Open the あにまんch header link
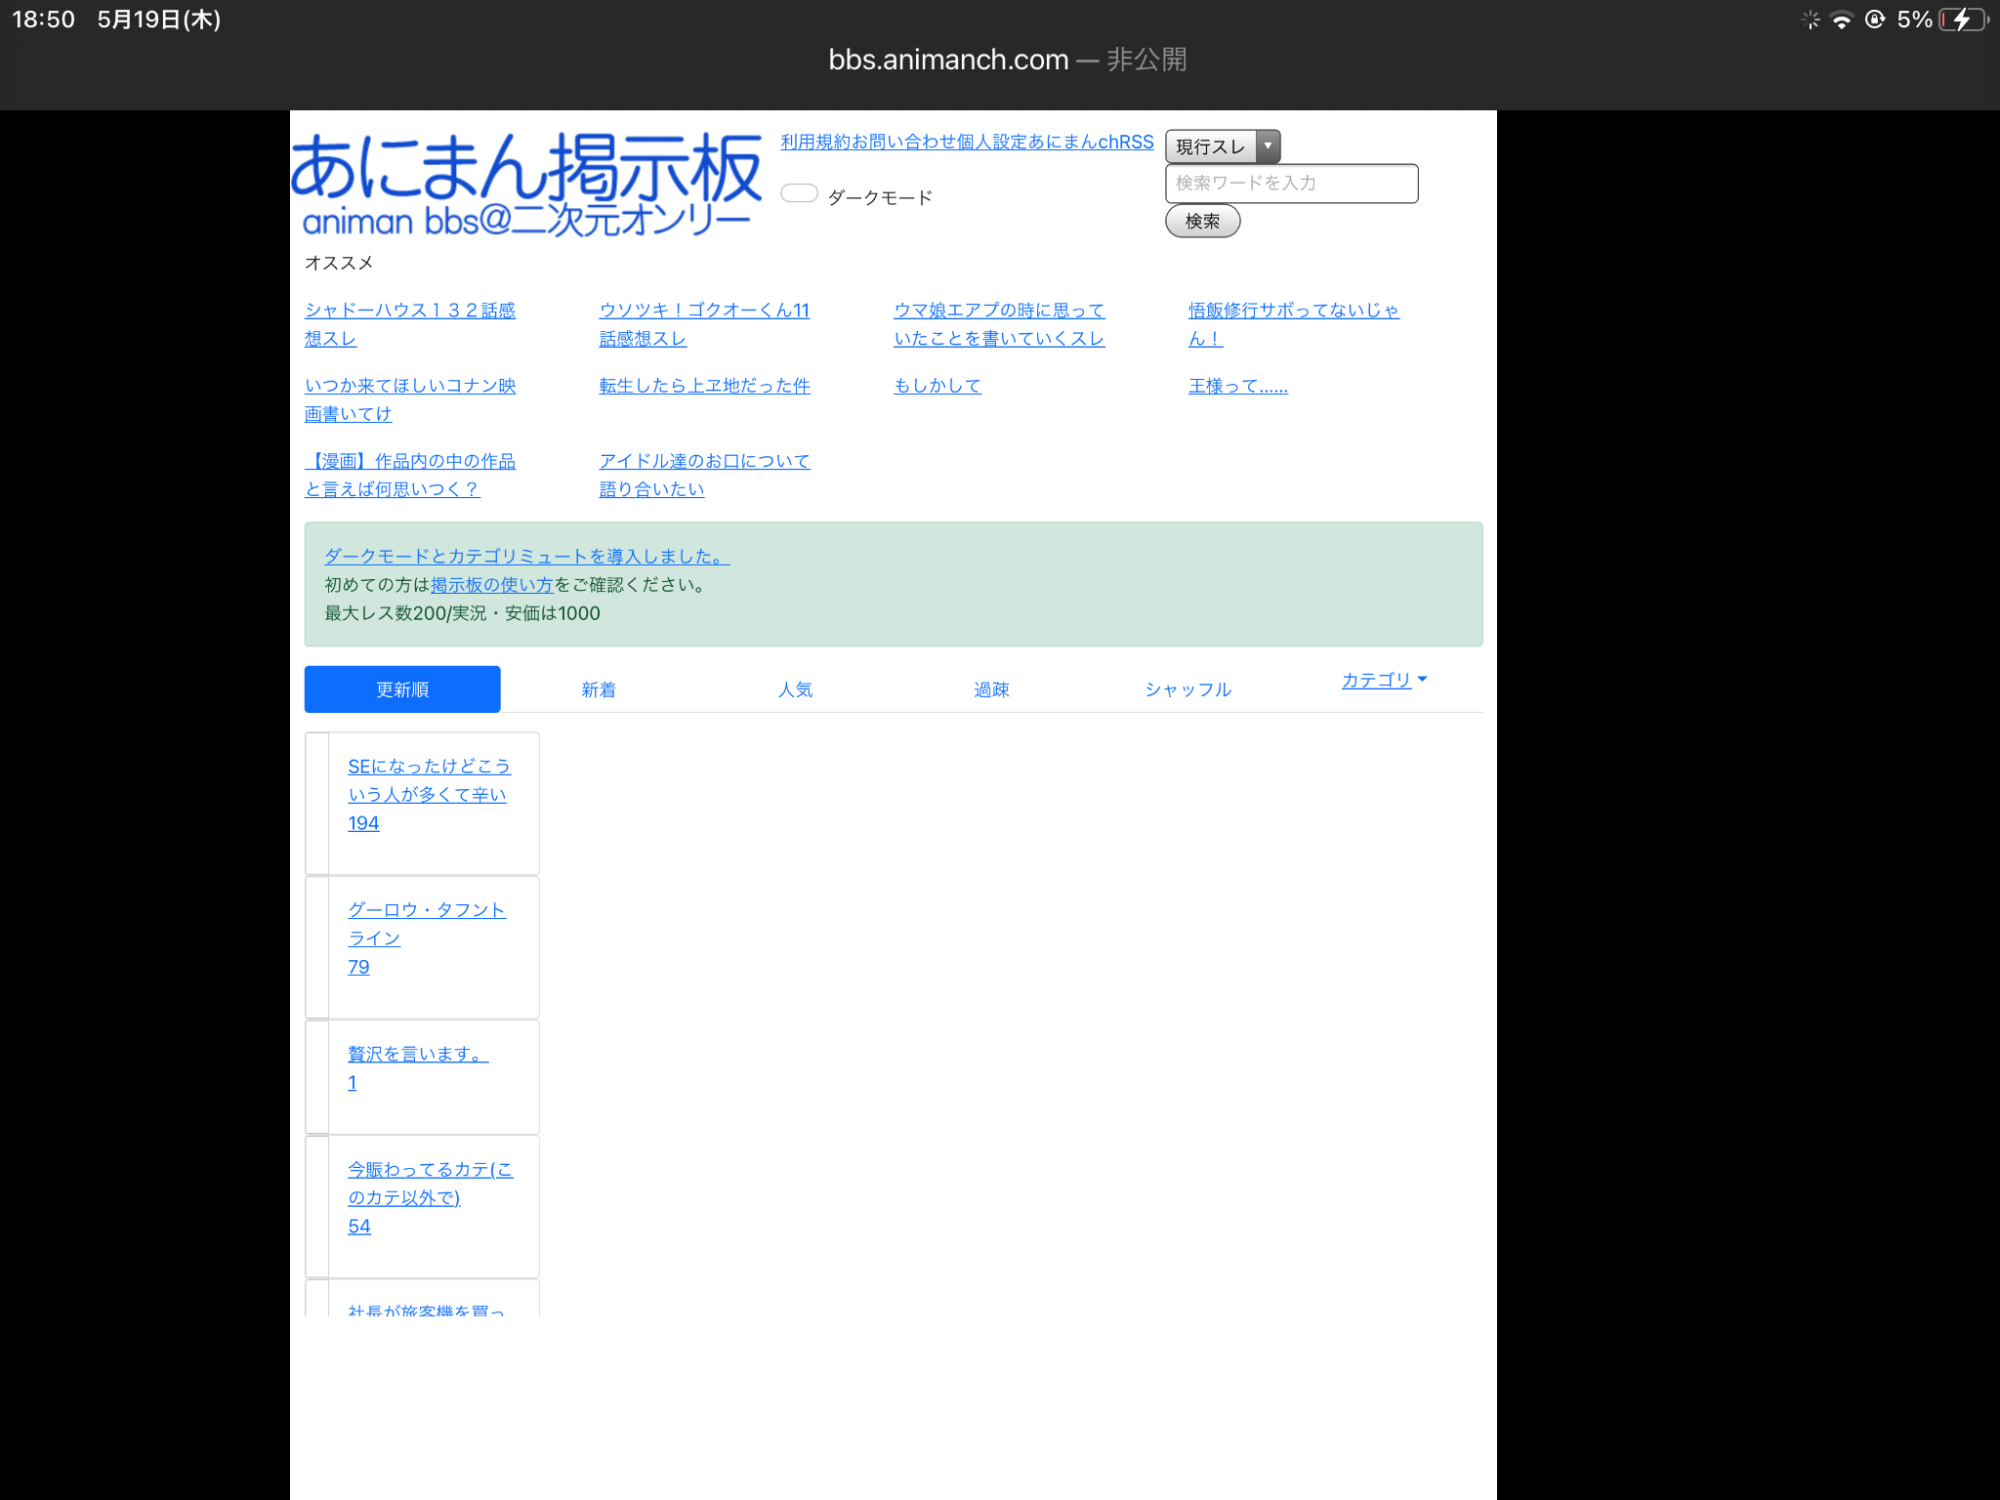This screenshot has width=2000, height=1500. (x=1072, y=142)
